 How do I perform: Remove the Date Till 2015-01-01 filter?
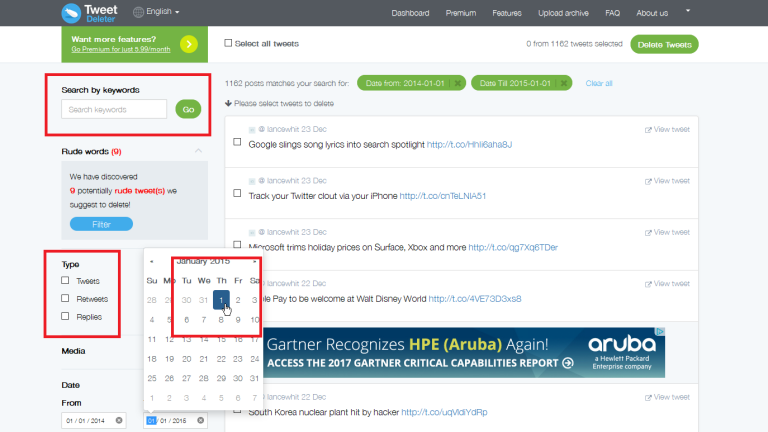click(x=564, y=83)
